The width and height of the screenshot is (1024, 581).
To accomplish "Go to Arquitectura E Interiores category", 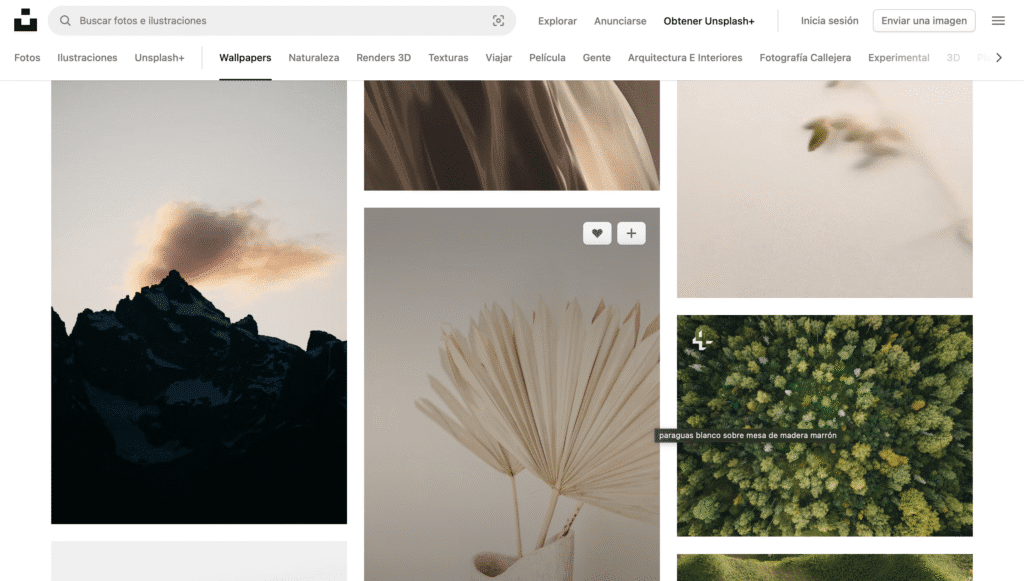I will tap(684, 58).
